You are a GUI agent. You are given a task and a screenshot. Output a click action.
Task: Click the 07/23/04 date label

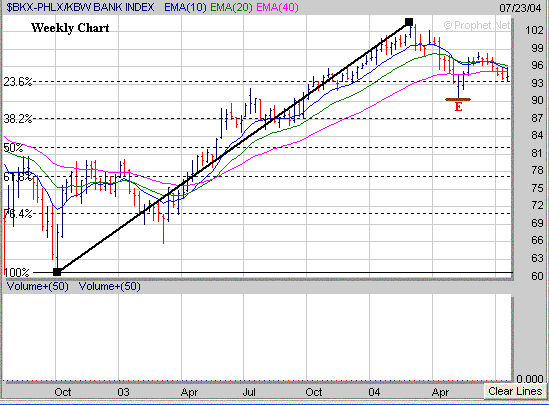point(520,8)
